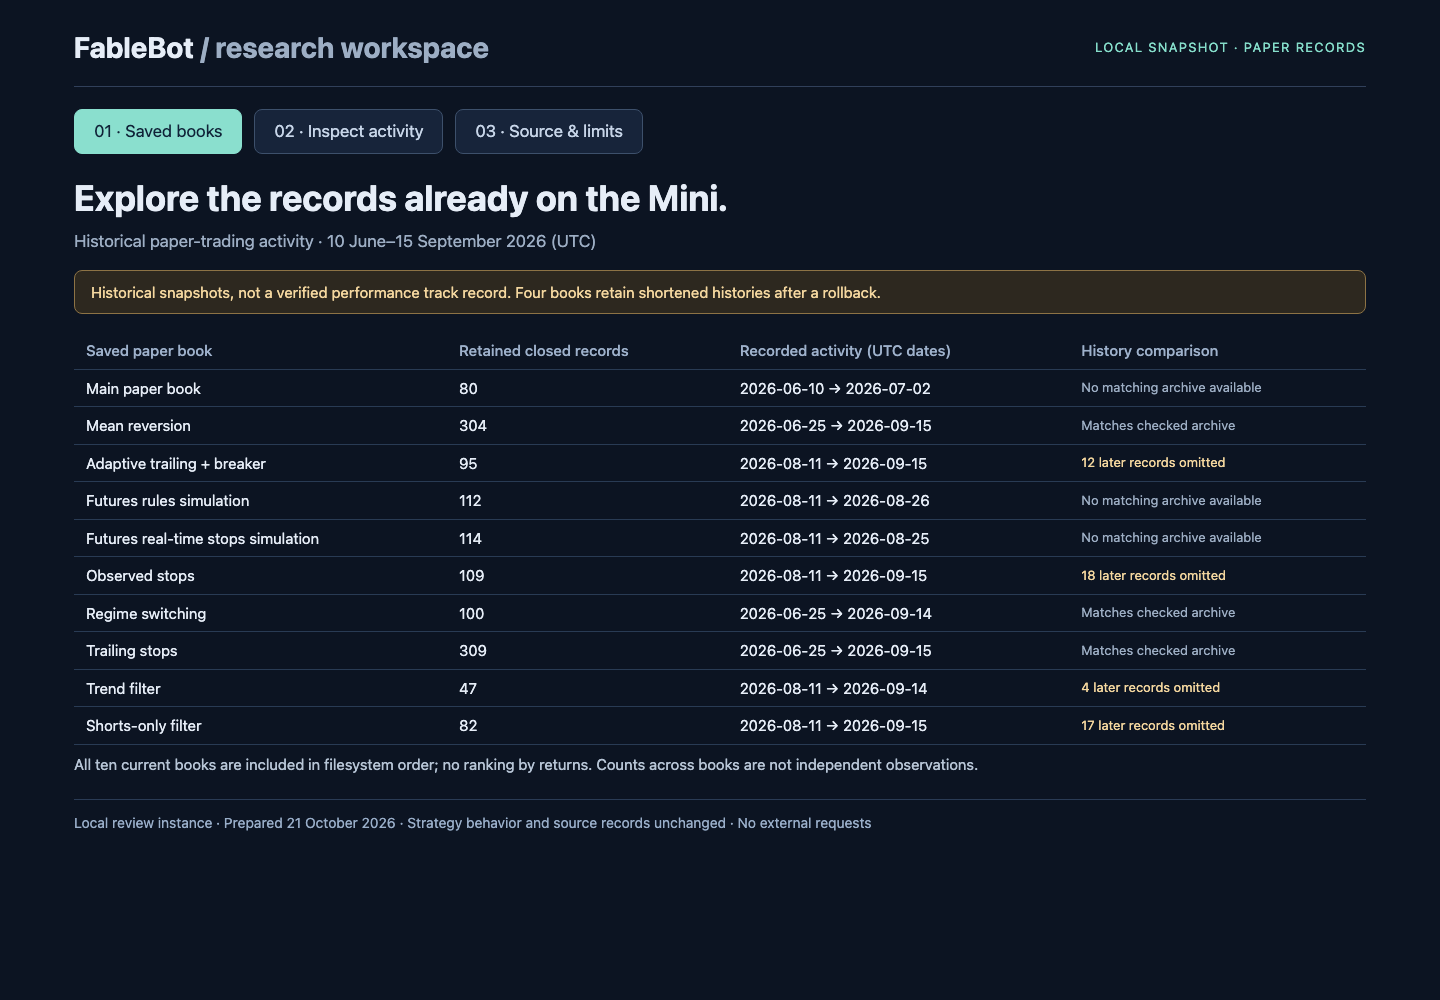This screenshot has height=1000, width=1440.
Task: Click the historical snapshots warning banner
Action: pos(720,292)
